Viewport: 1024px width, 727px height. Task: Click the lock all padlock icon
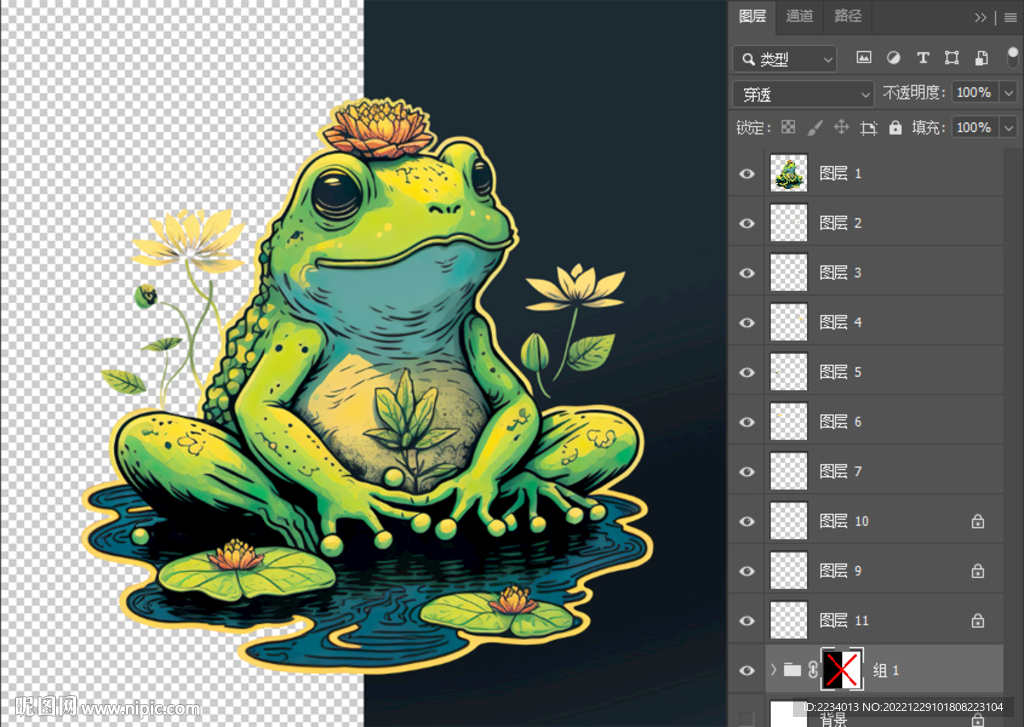click(x=895, y=127)
